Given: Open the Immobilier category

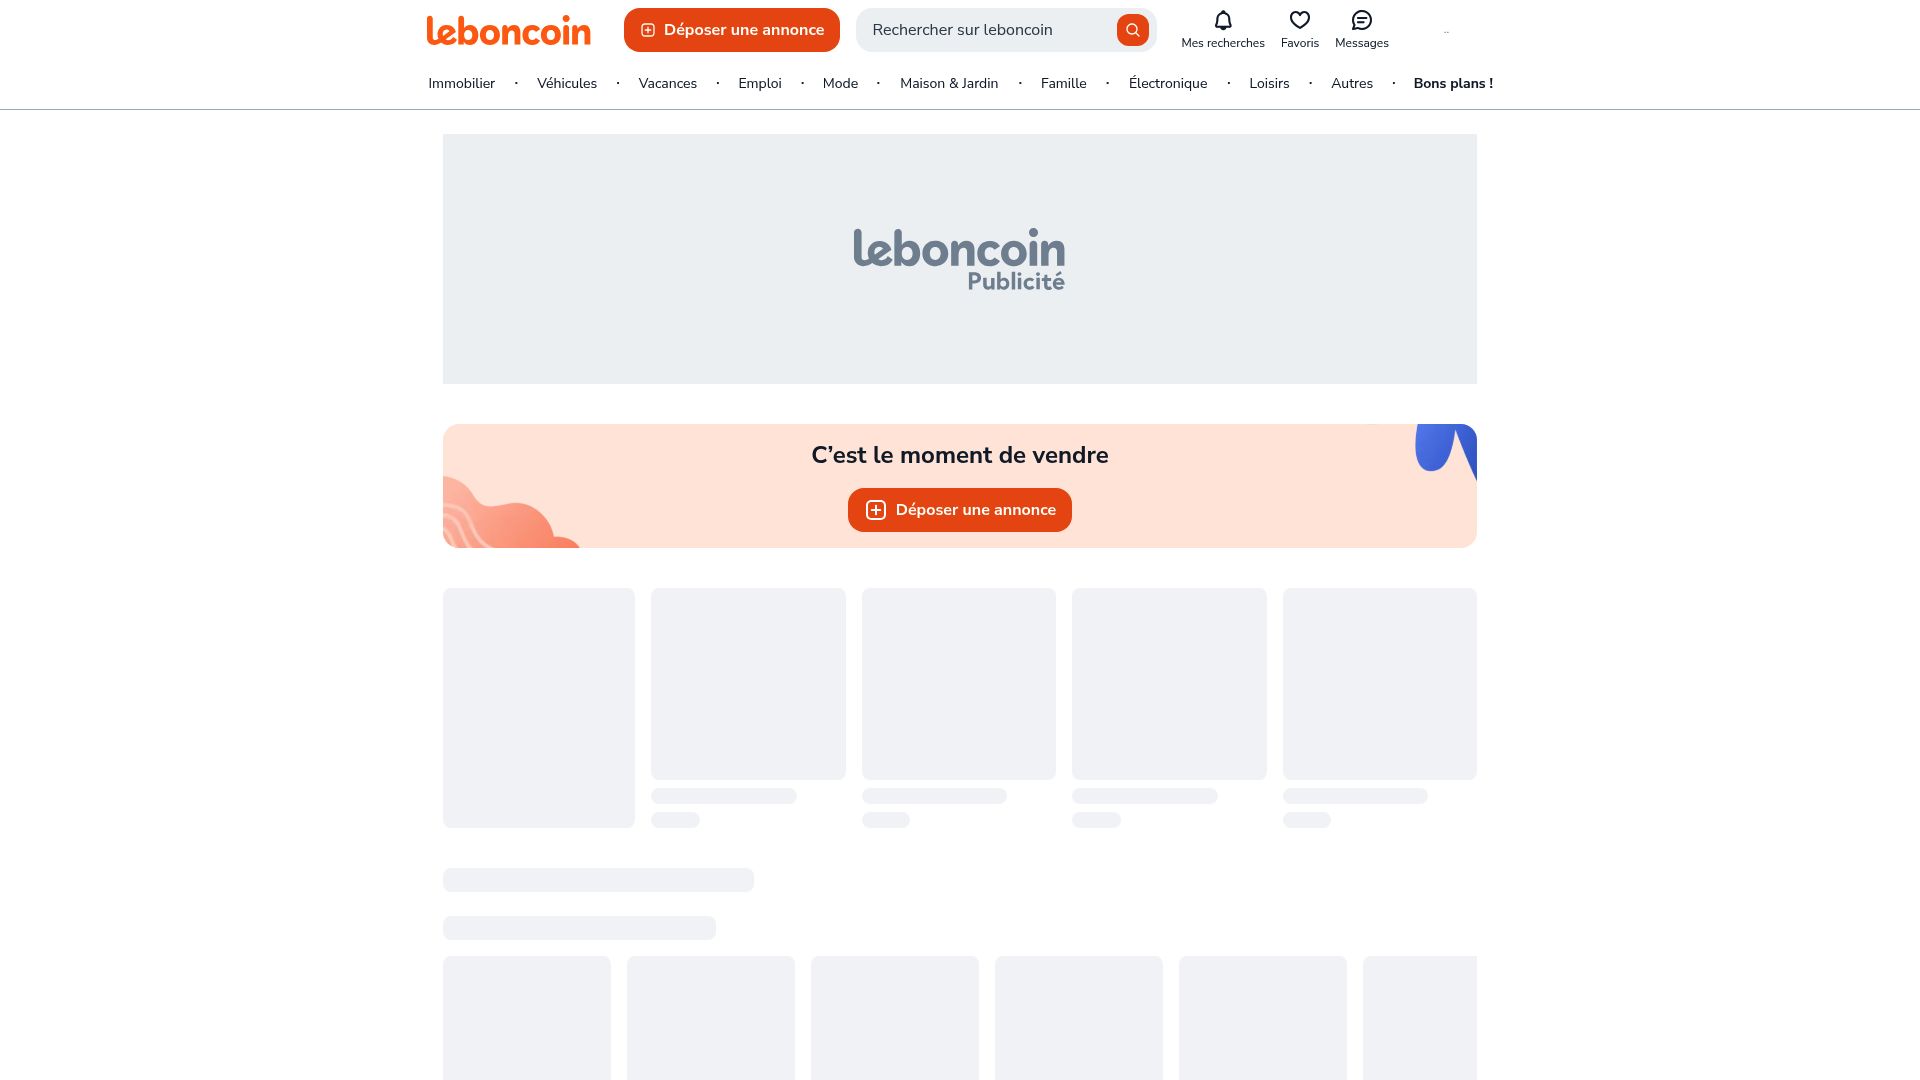Looking at the screenshot, I should [461, 83].
